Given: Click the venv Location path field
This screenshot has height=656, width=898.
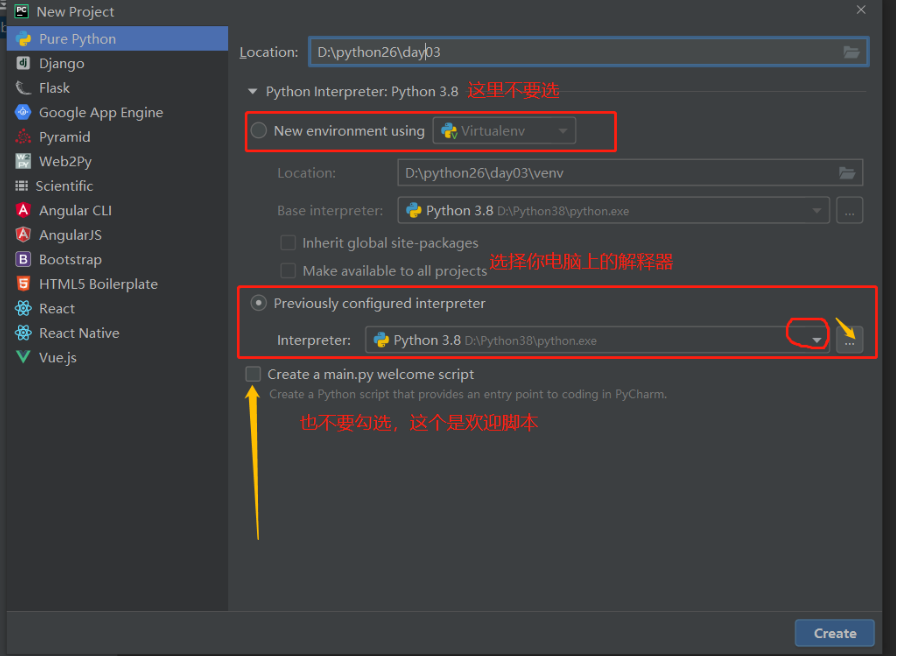Looking at the screenshot, I should coord(630,173).
